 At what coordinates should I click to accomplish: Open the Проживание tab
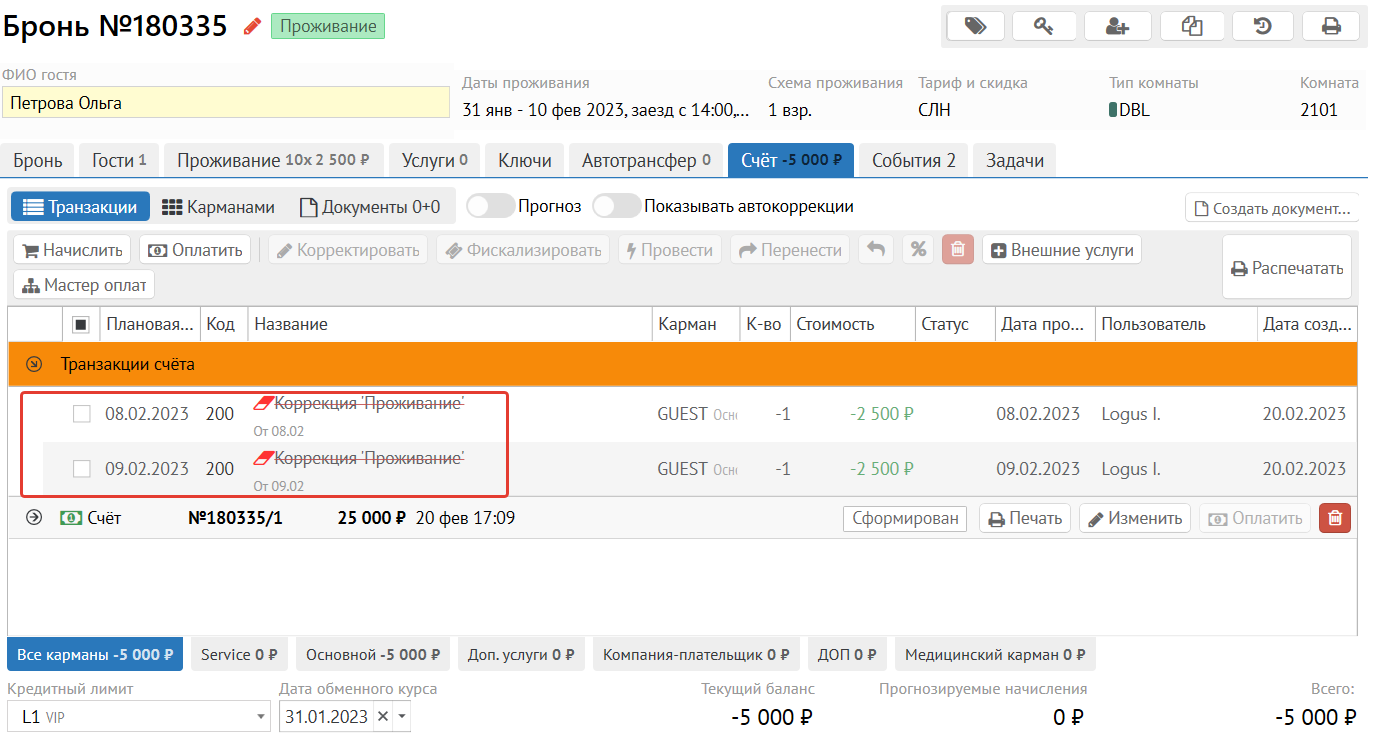click(x=273, y=160)
